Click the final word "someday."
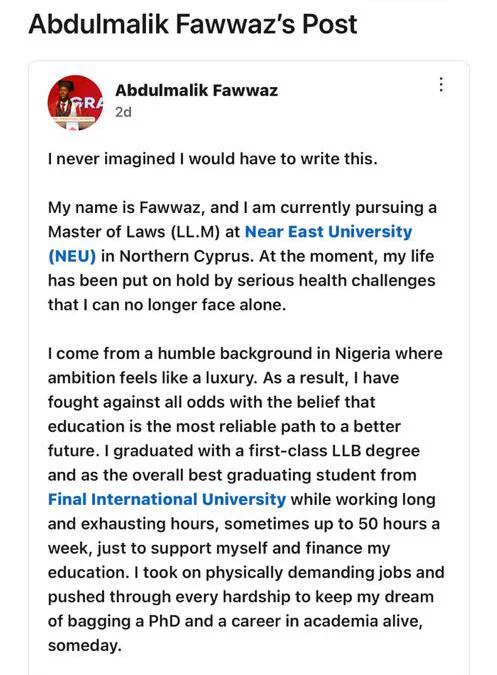497x675 pixels. coord(85,646)
